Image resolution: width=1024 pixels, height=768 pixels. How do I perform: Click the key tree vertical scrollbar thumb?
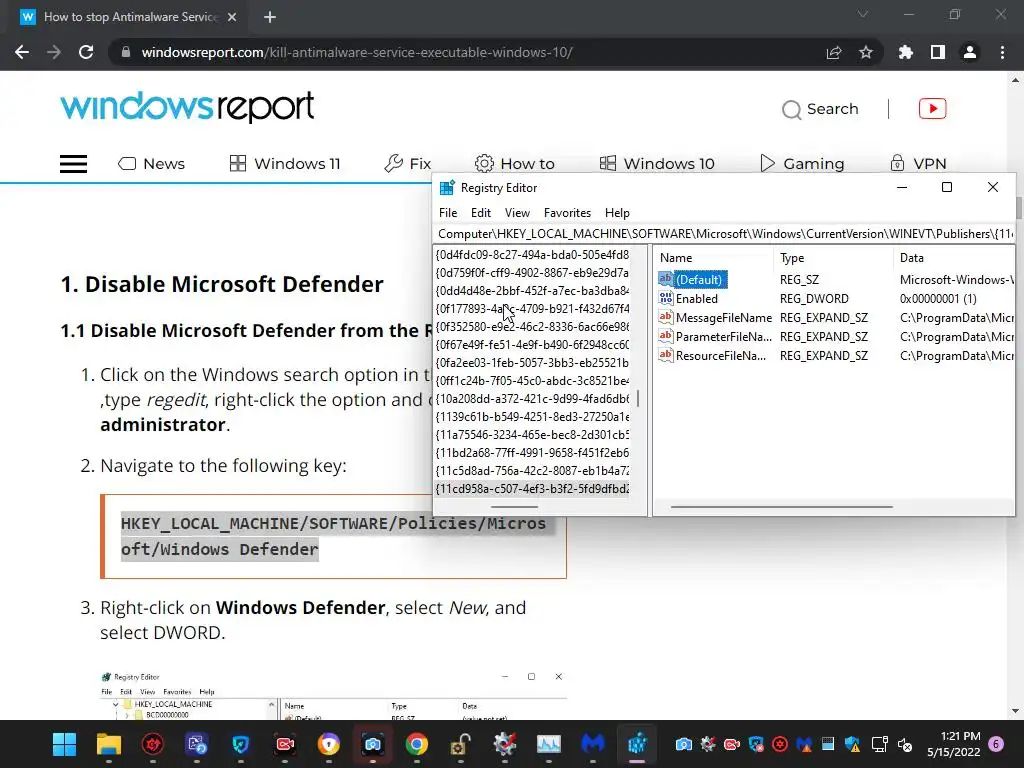point(638,398)
